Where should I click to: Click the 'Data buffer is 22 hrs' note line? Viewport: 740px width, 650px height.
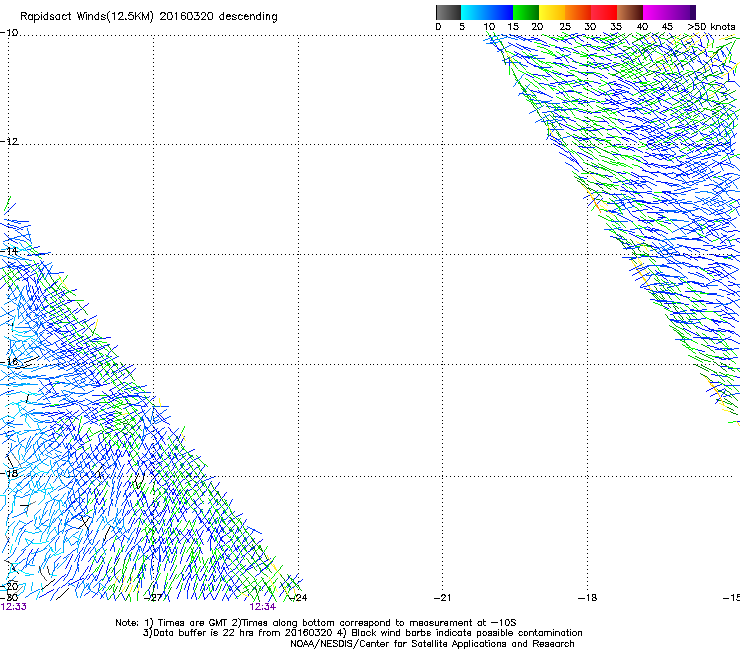click(x=362, y=633)
